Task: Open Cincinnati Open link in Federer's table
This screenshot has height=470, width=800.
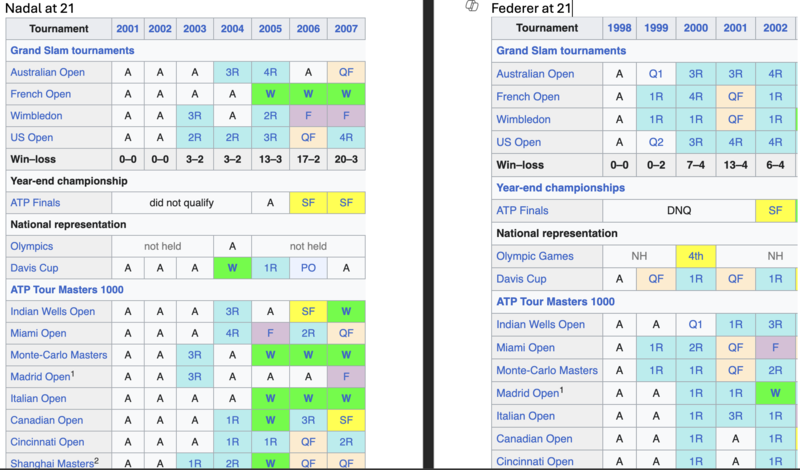Action: pos(535,461)
